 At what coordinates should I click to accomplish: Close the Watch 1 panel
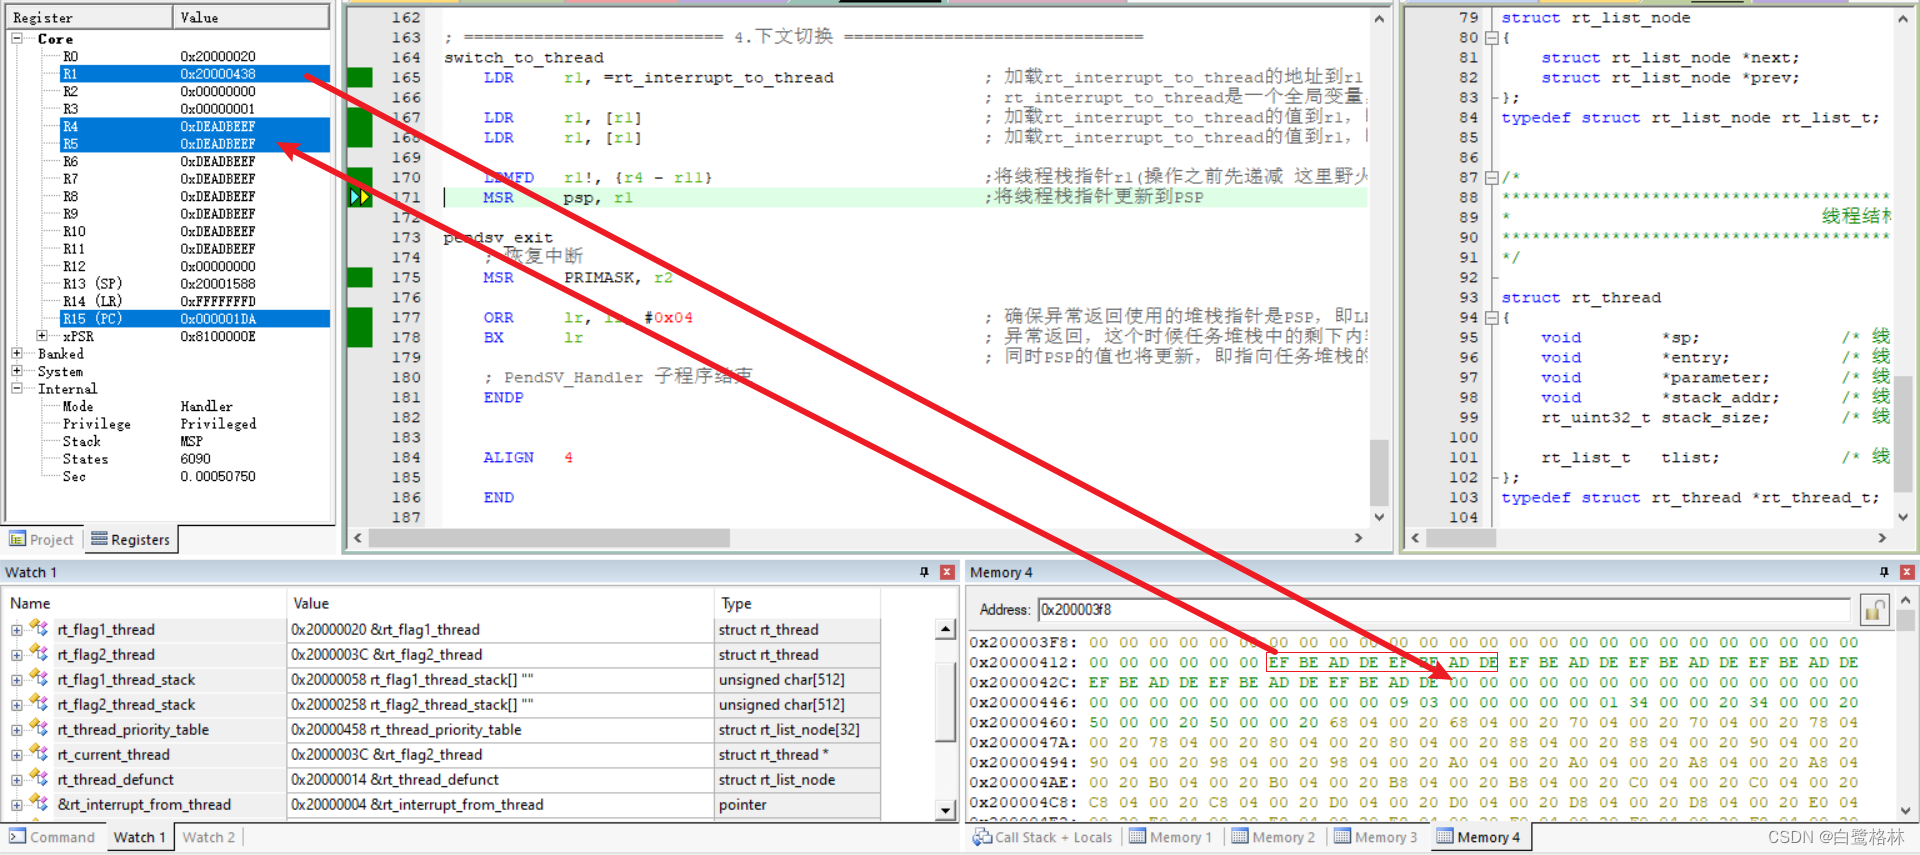click(x=947, y=572)
